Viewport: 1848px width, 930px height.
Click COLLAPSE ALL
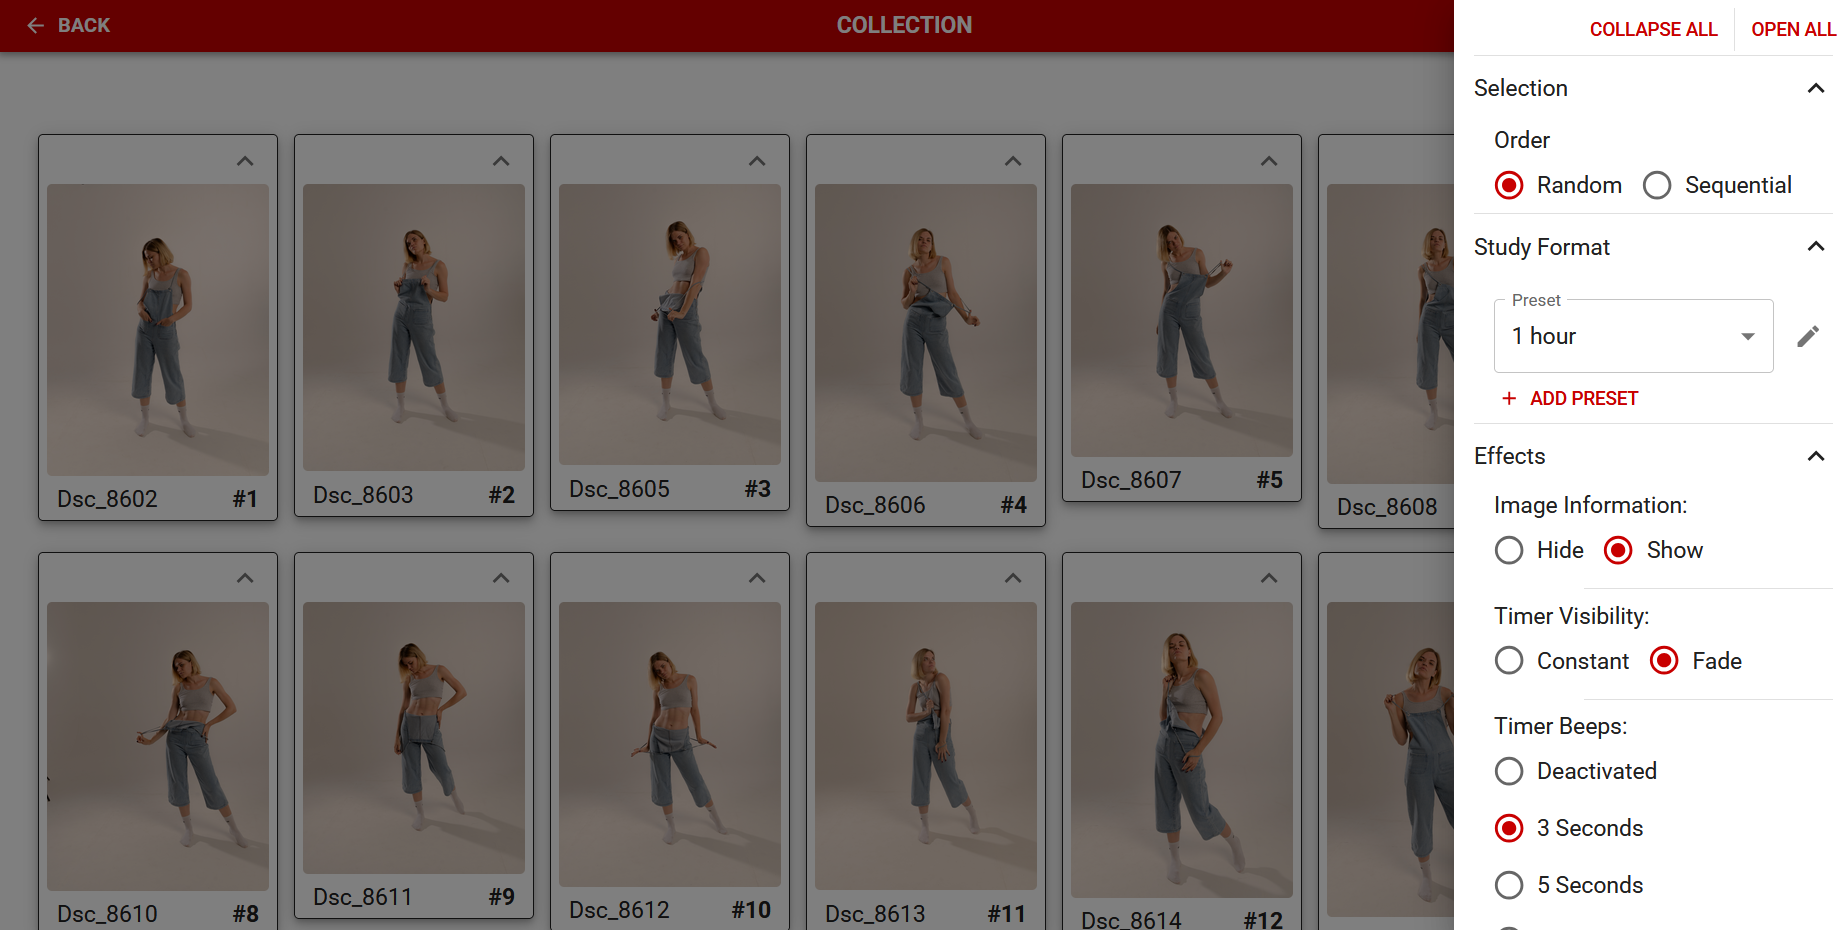(x=1653, y=29)
